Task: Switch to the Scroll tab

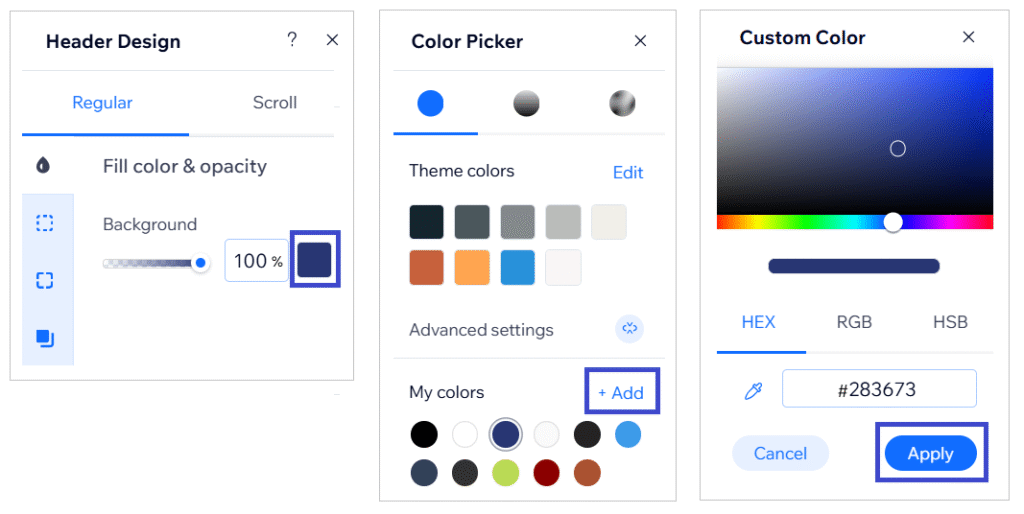Action: click(274, 103)
